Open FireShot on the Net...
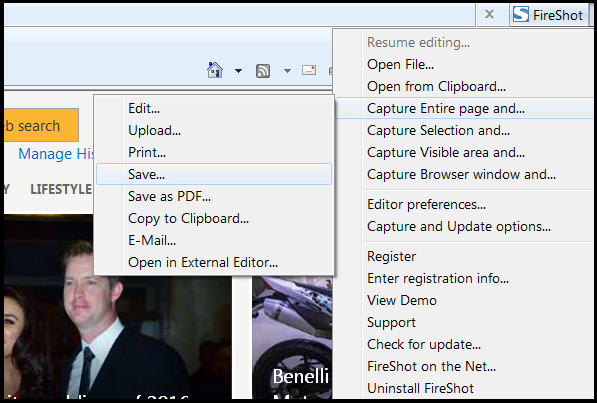The image size is (597, 403). pos(465,366)
